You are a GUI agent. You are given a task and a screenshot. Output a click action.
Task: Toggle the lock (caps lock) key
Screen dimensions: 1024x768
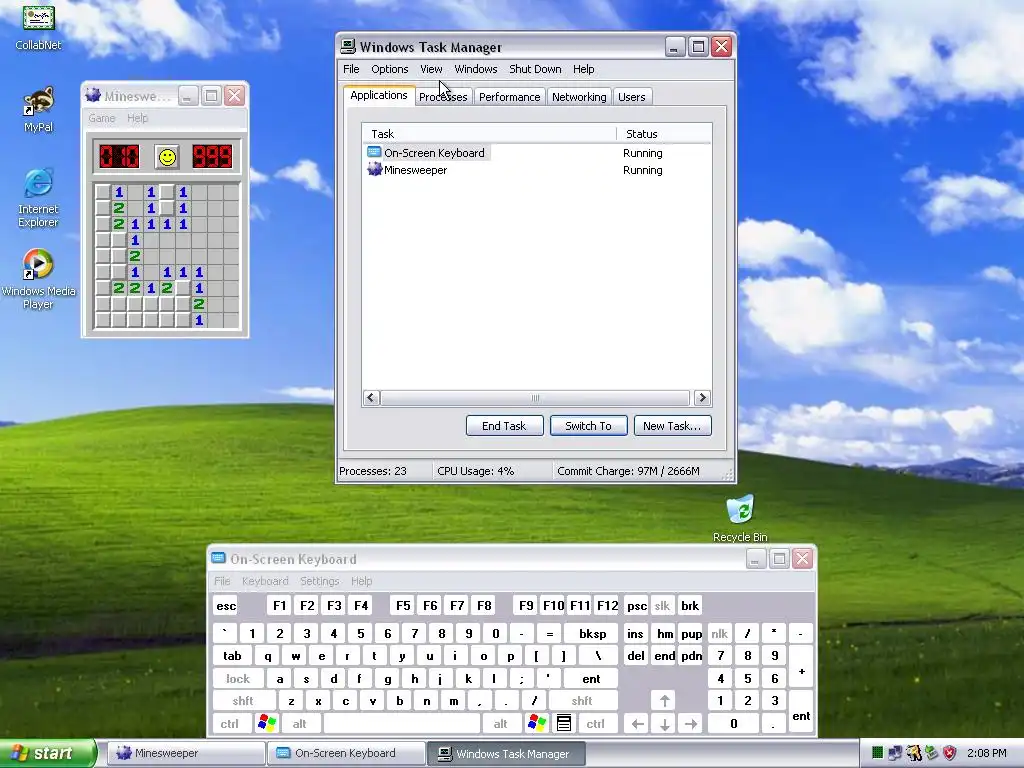point(238,679)
